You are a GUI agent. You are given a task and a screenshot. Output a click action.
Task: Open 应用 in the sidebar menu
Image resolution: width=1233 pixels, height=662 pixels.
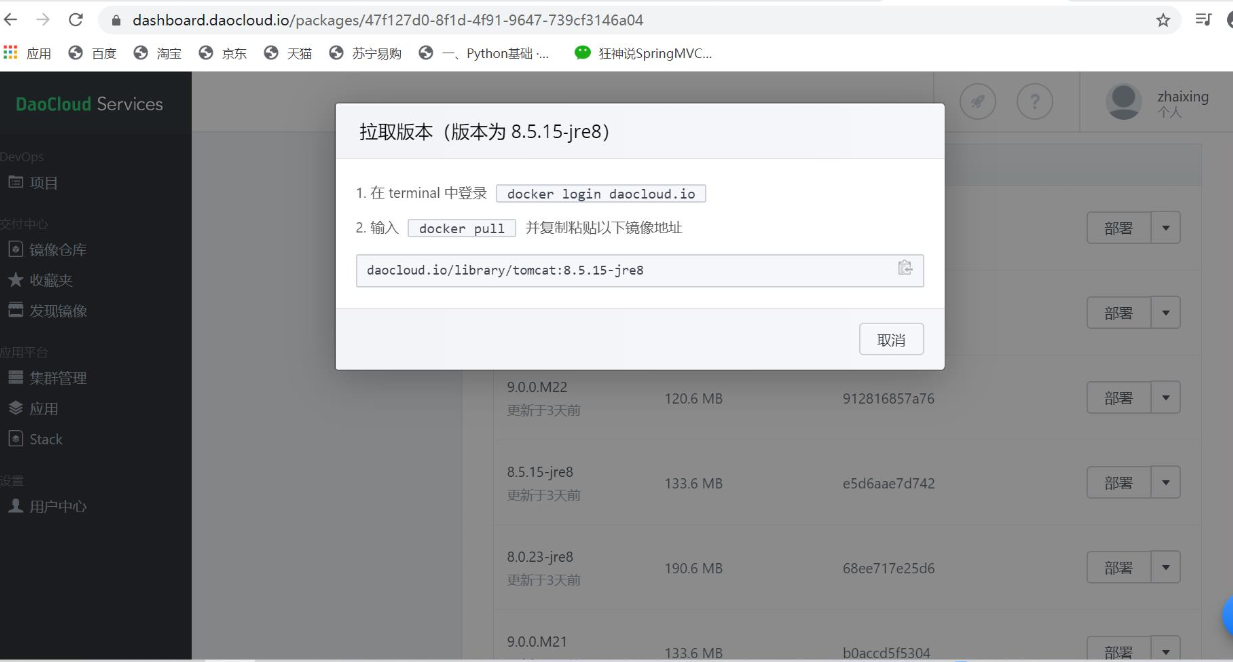[34, 408]
